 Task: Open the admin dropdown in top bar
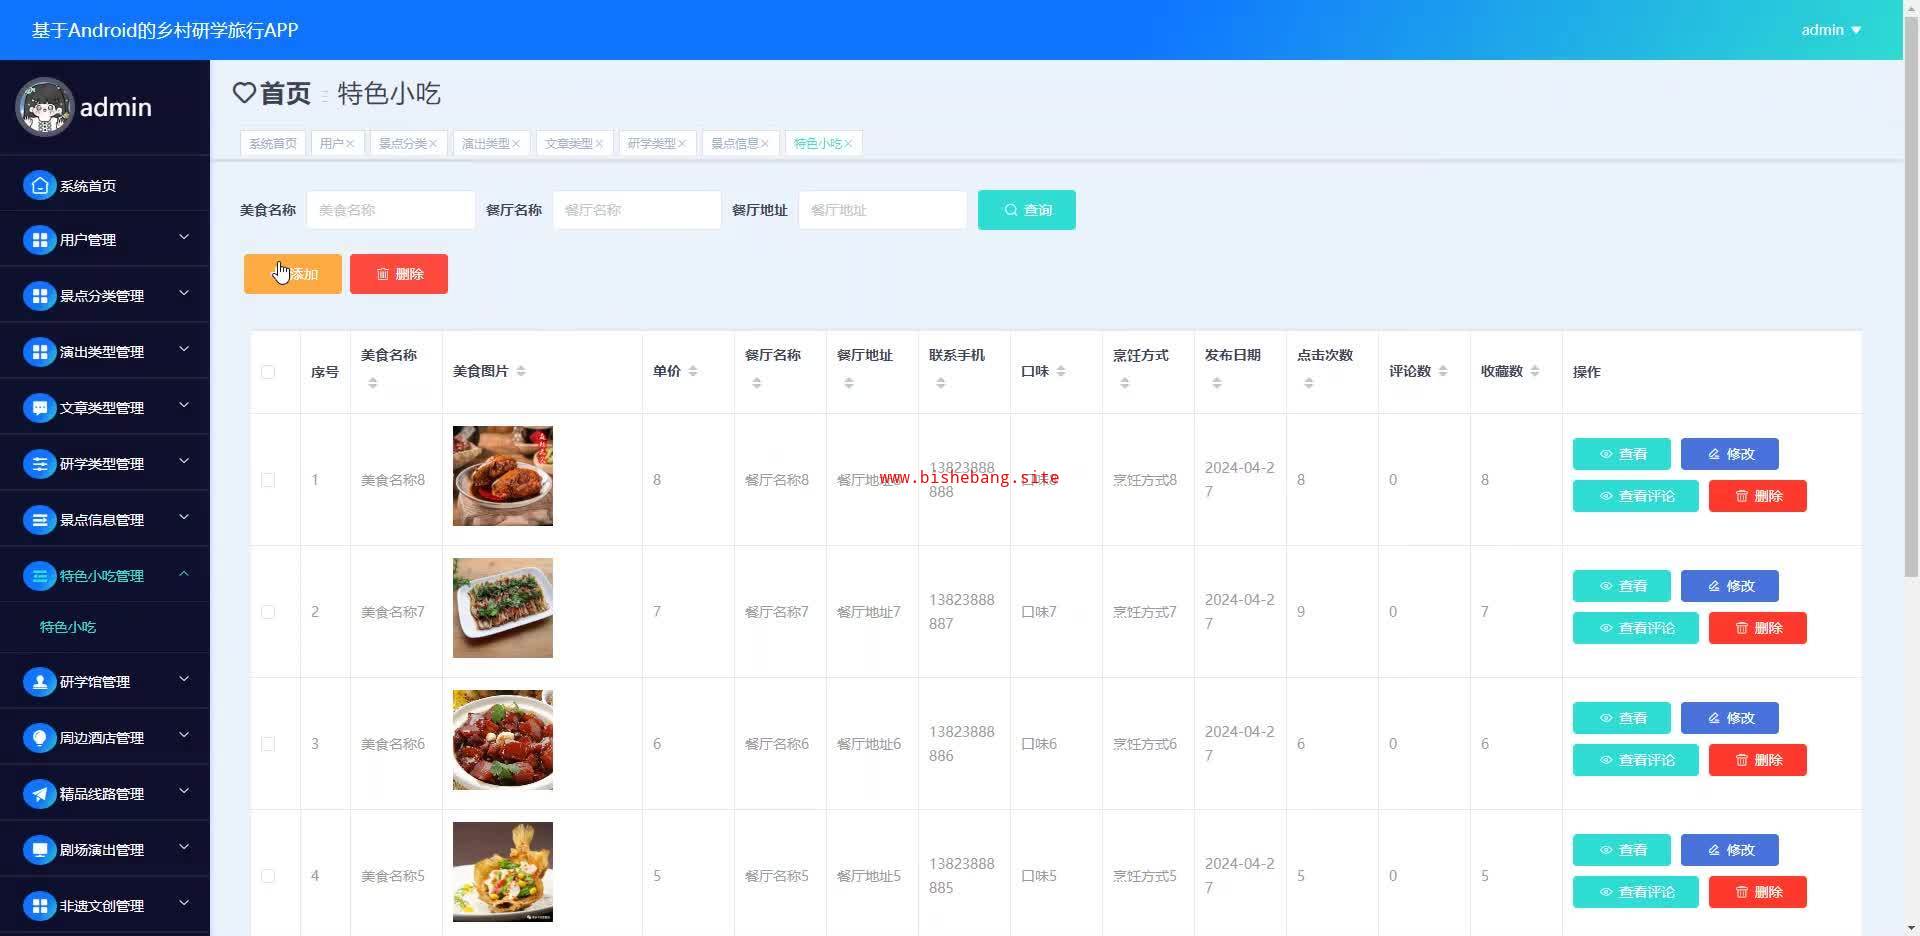tap(1830, 30)
